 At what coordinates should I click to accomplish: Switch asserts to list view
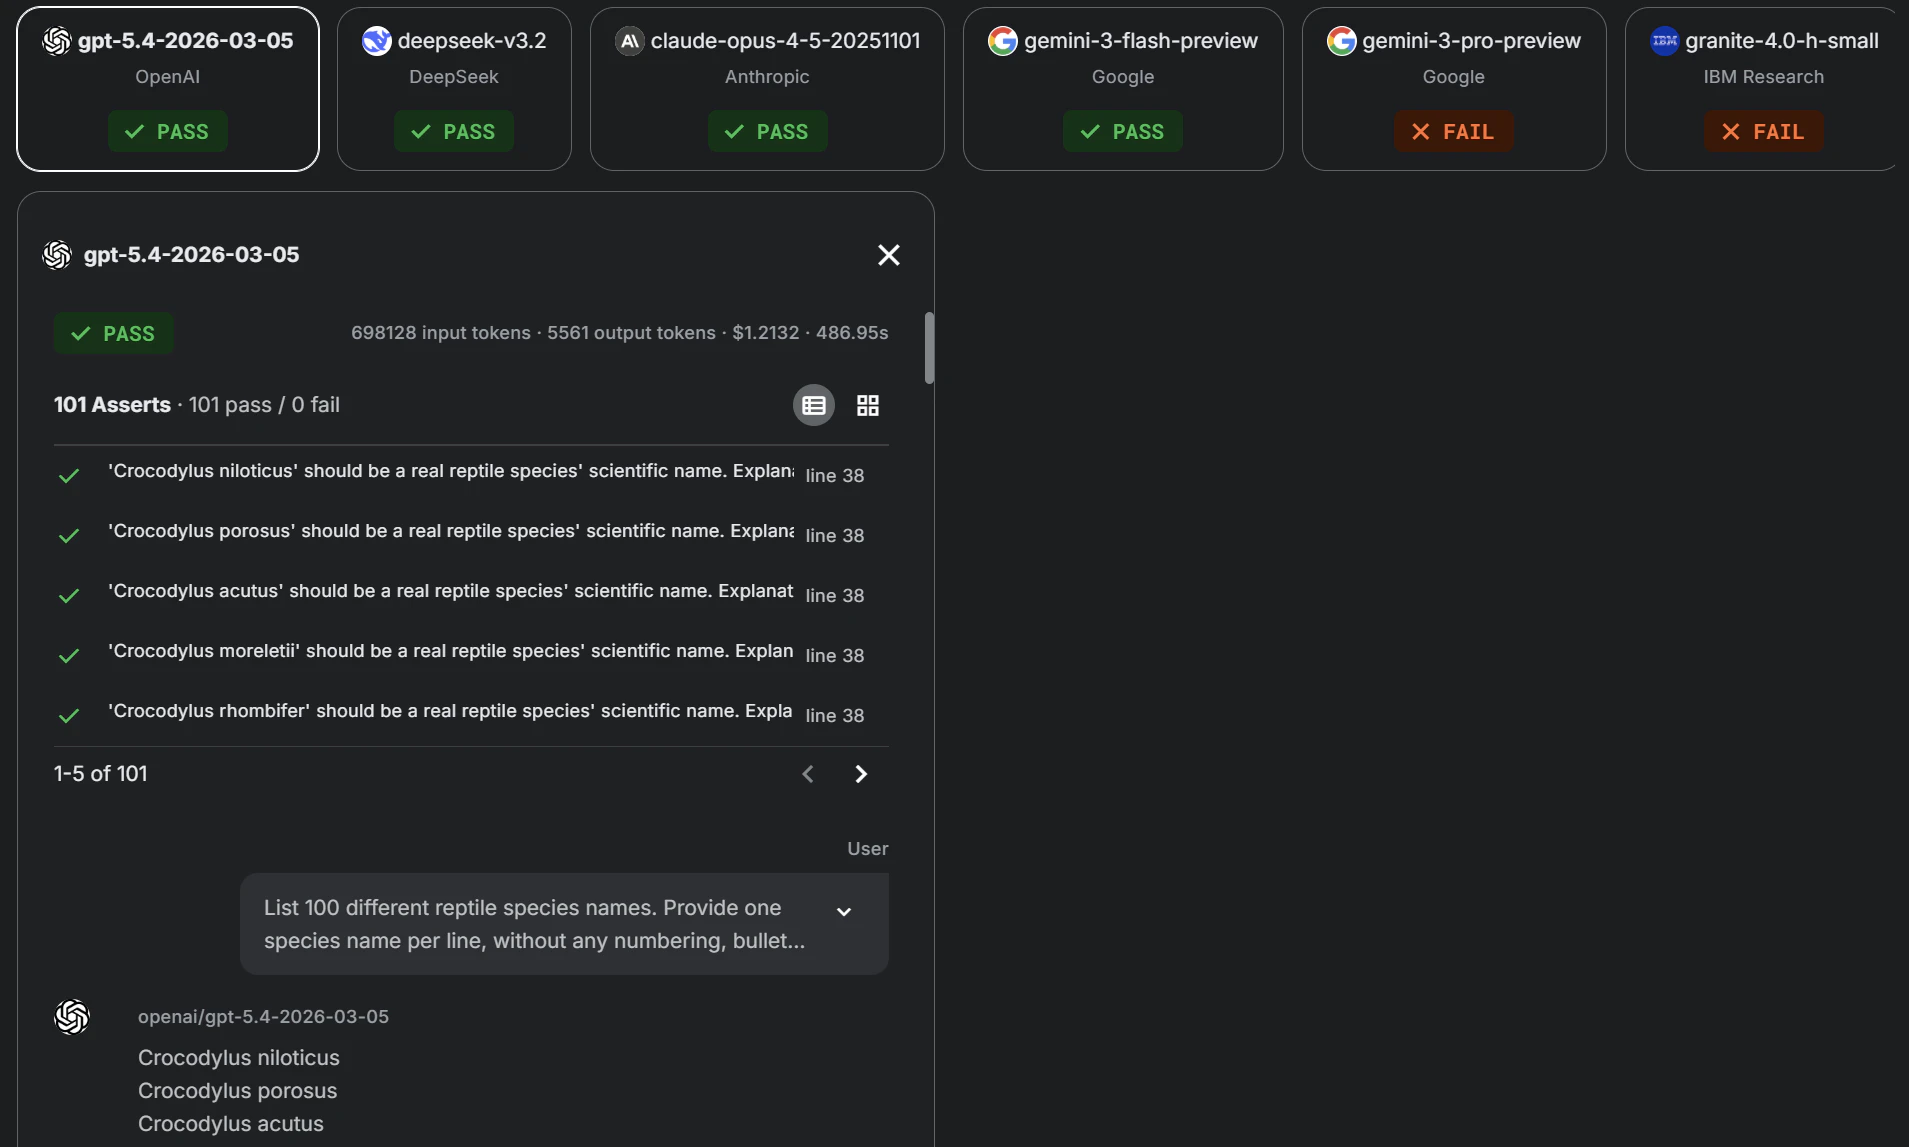point(814,405)
